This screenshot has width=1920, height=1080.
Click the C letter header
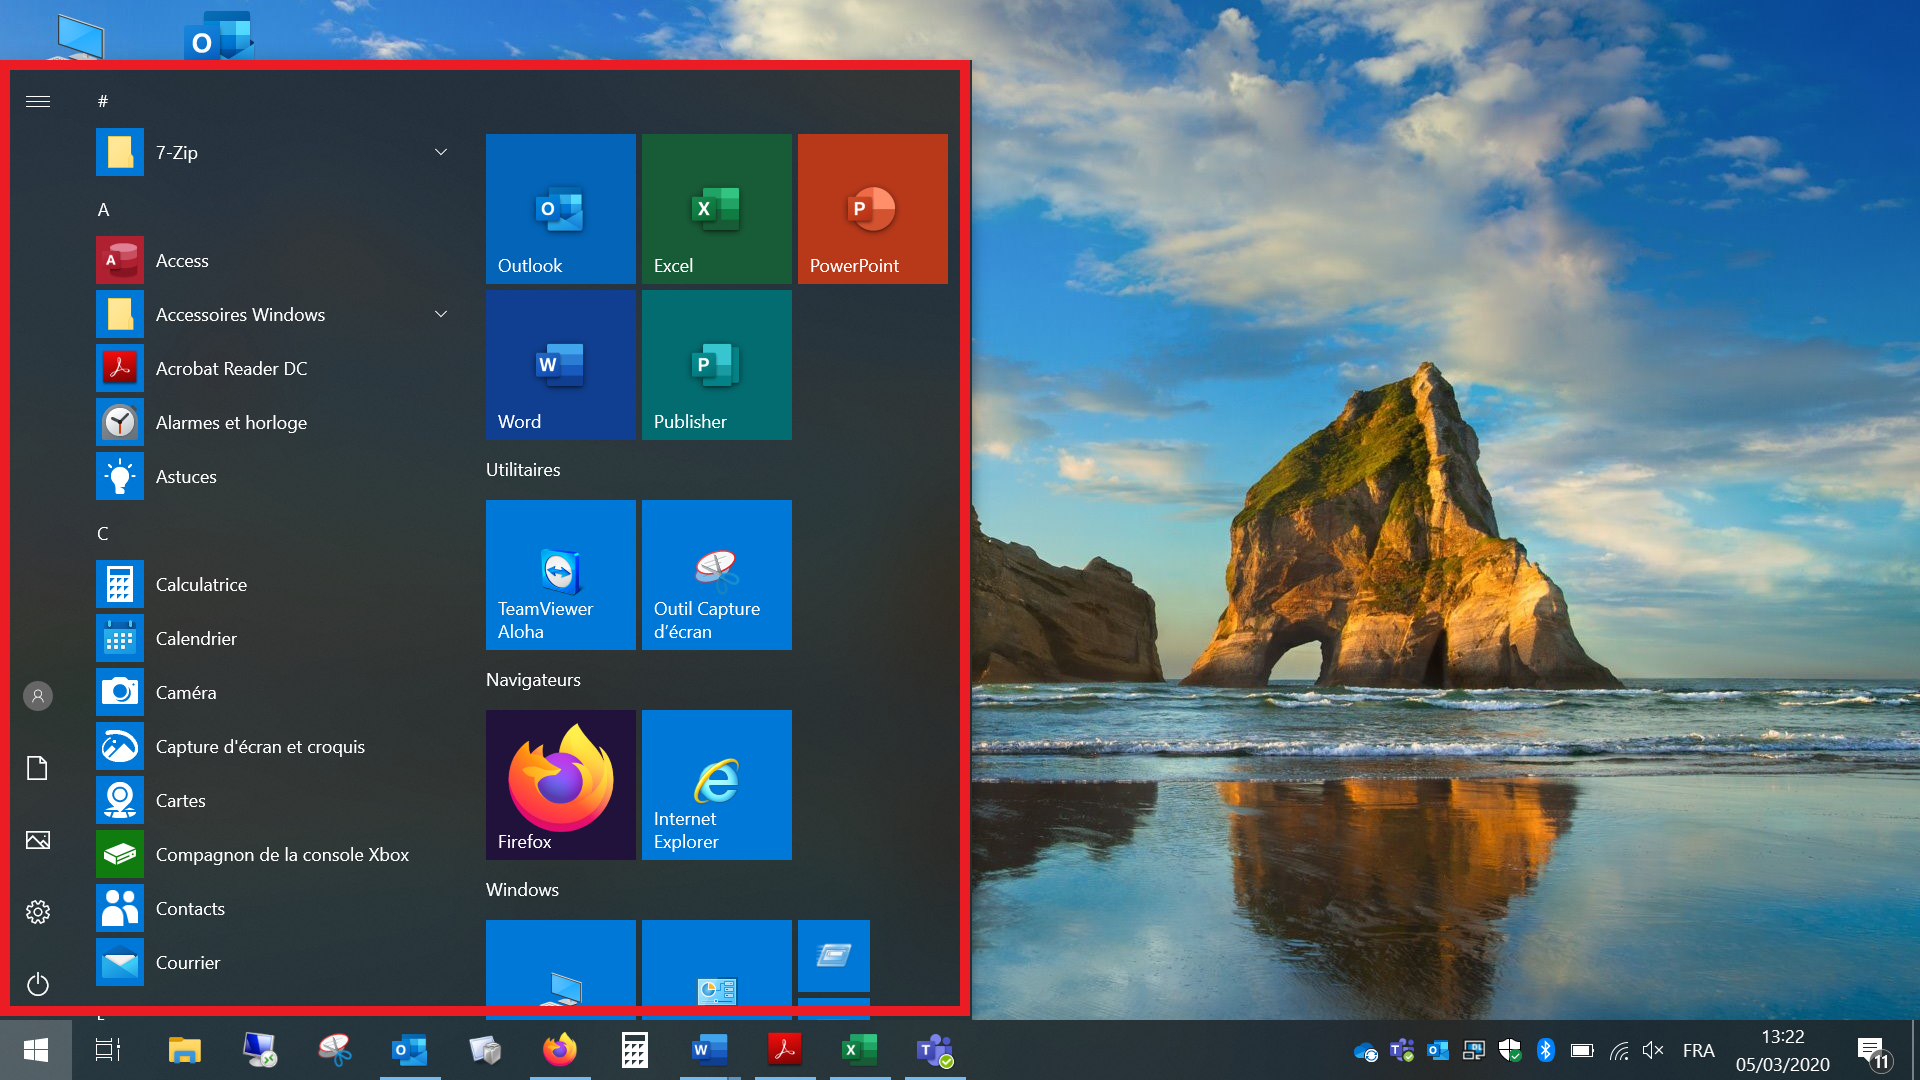pos(103,533)
